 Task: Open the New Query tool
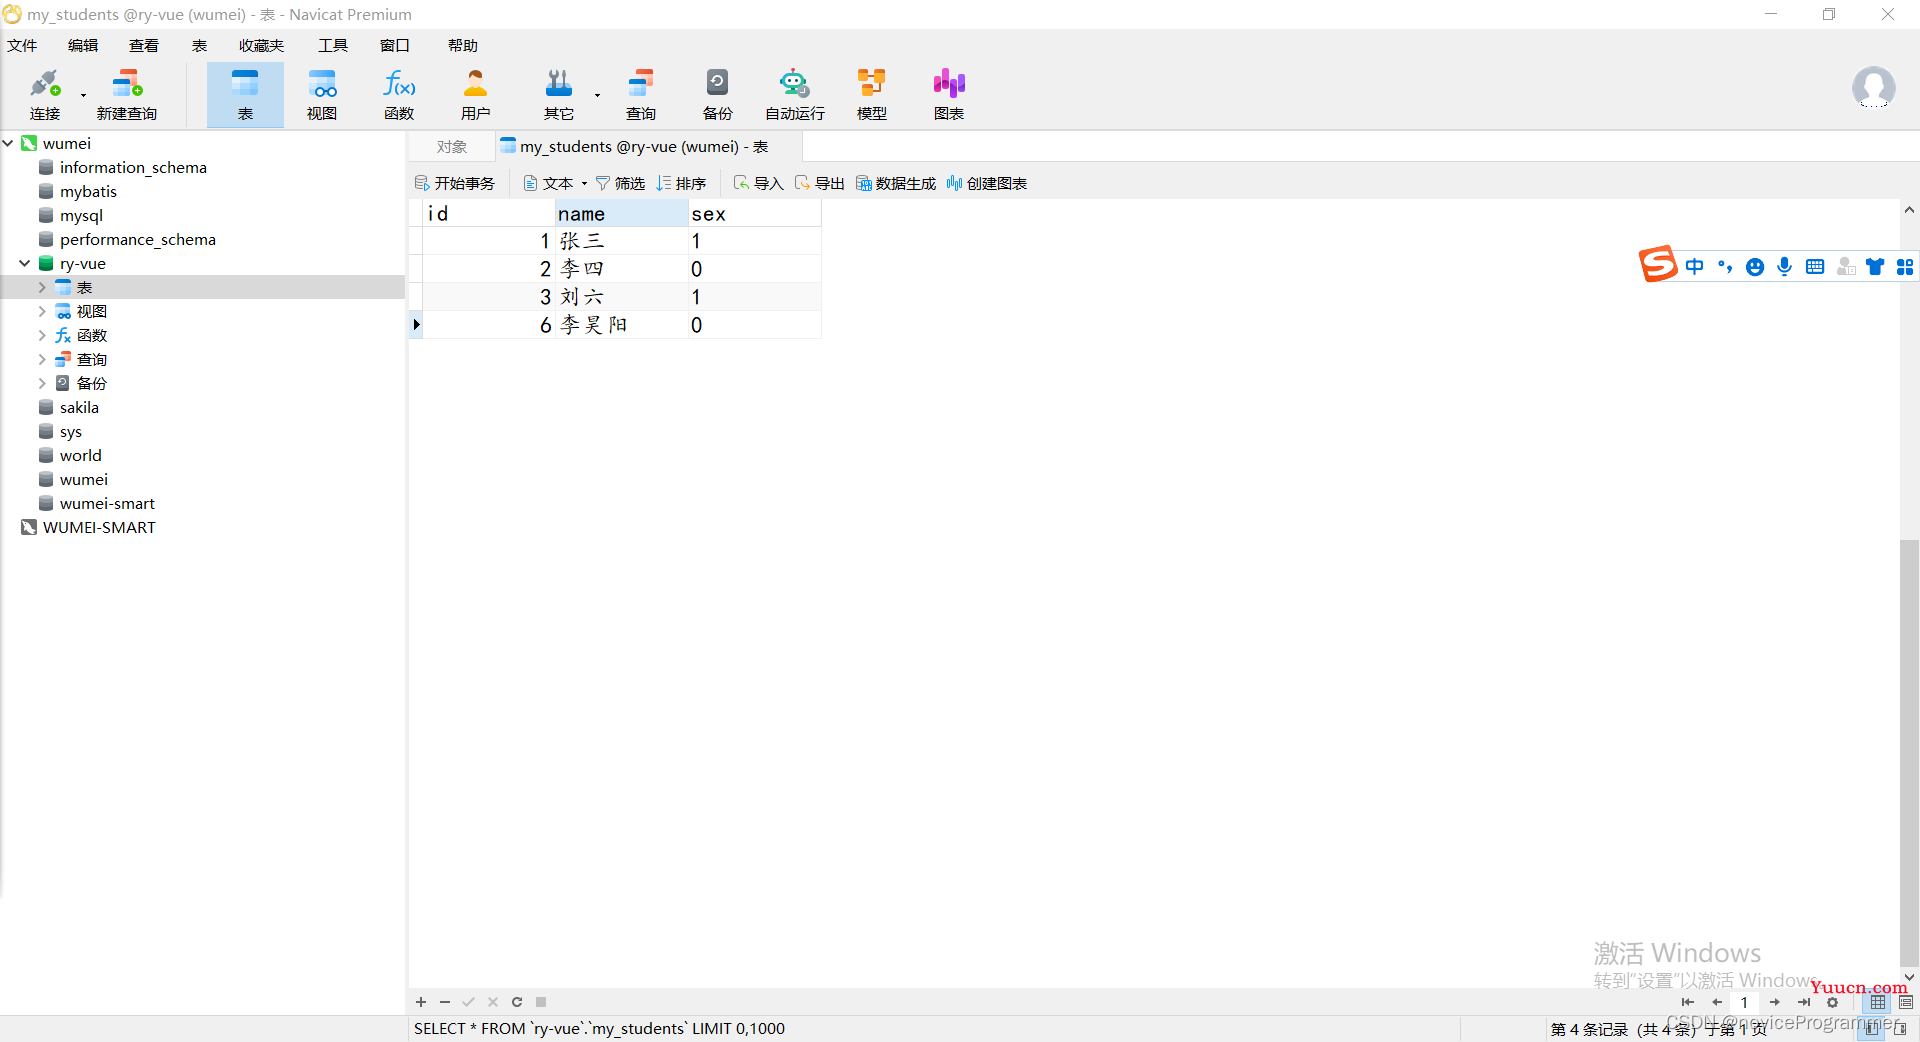(x=126, y=94)
